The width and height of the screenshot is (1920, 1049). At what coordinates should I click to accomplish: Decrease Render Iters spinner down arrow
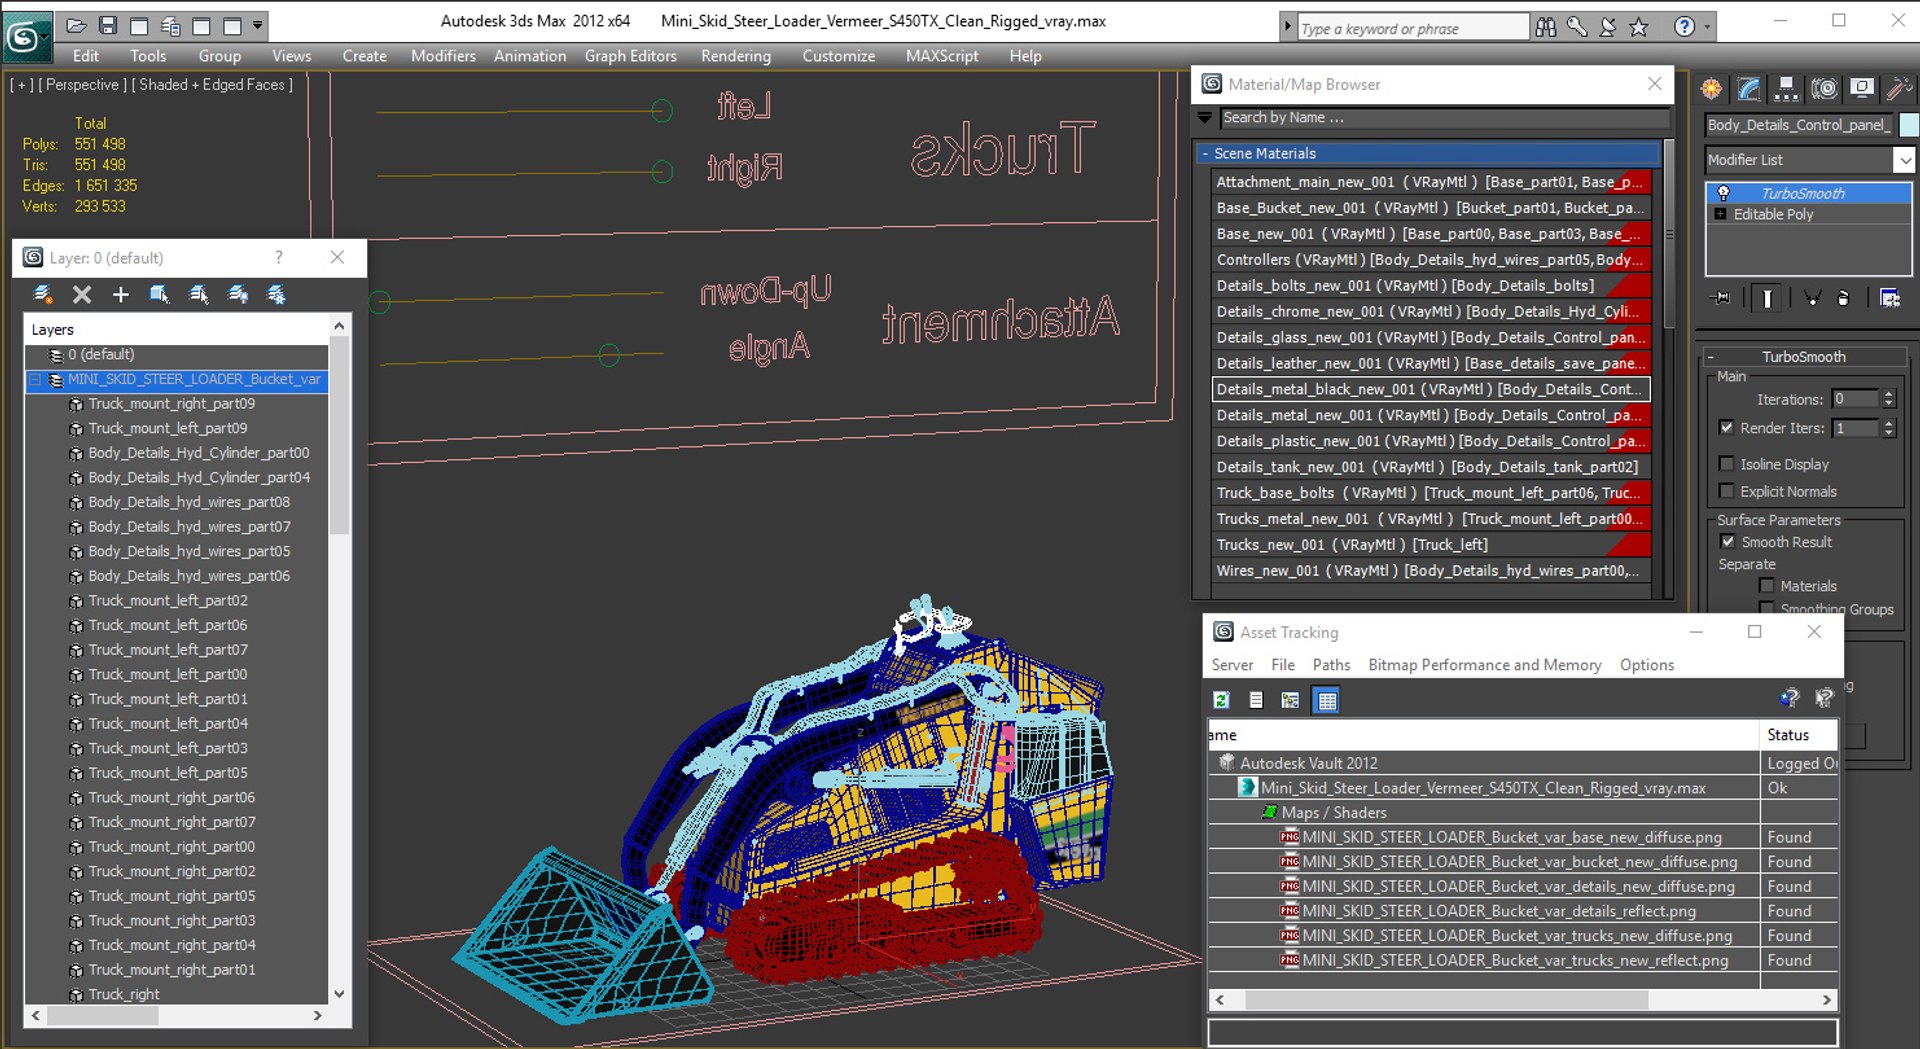click(1889, 433)
